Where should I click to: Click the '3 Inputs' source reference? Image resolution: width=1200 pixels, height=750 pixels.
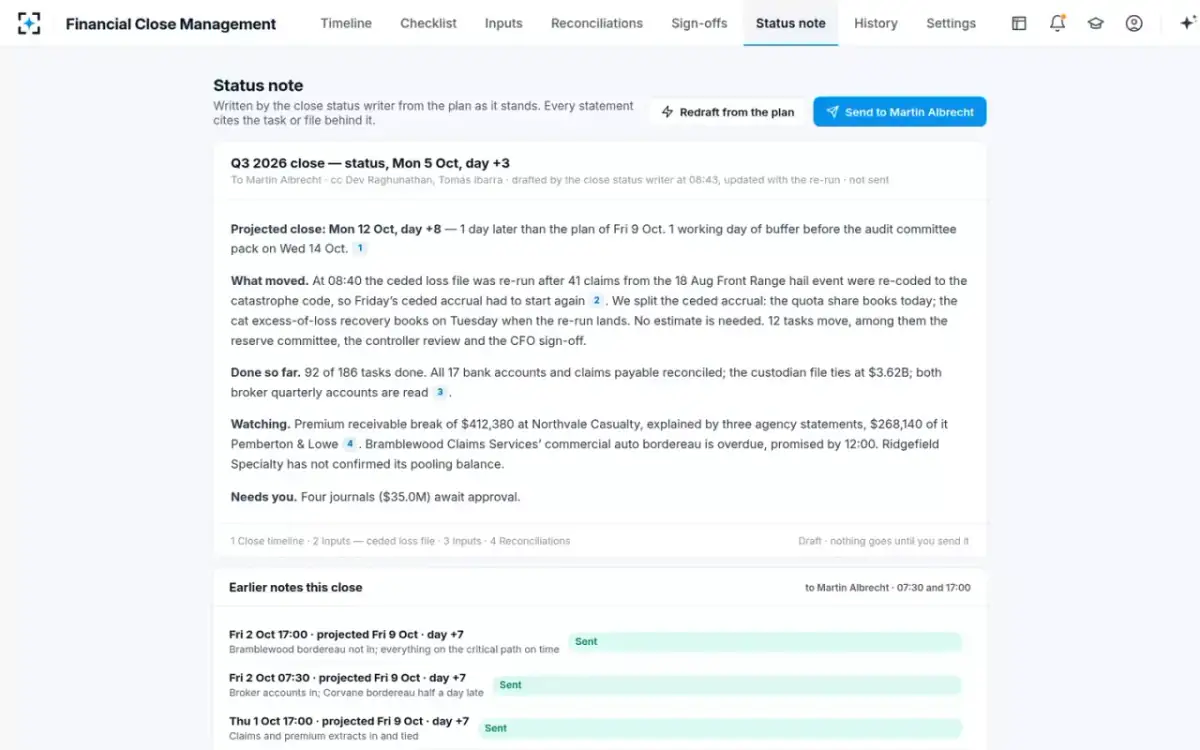point(462,541)
